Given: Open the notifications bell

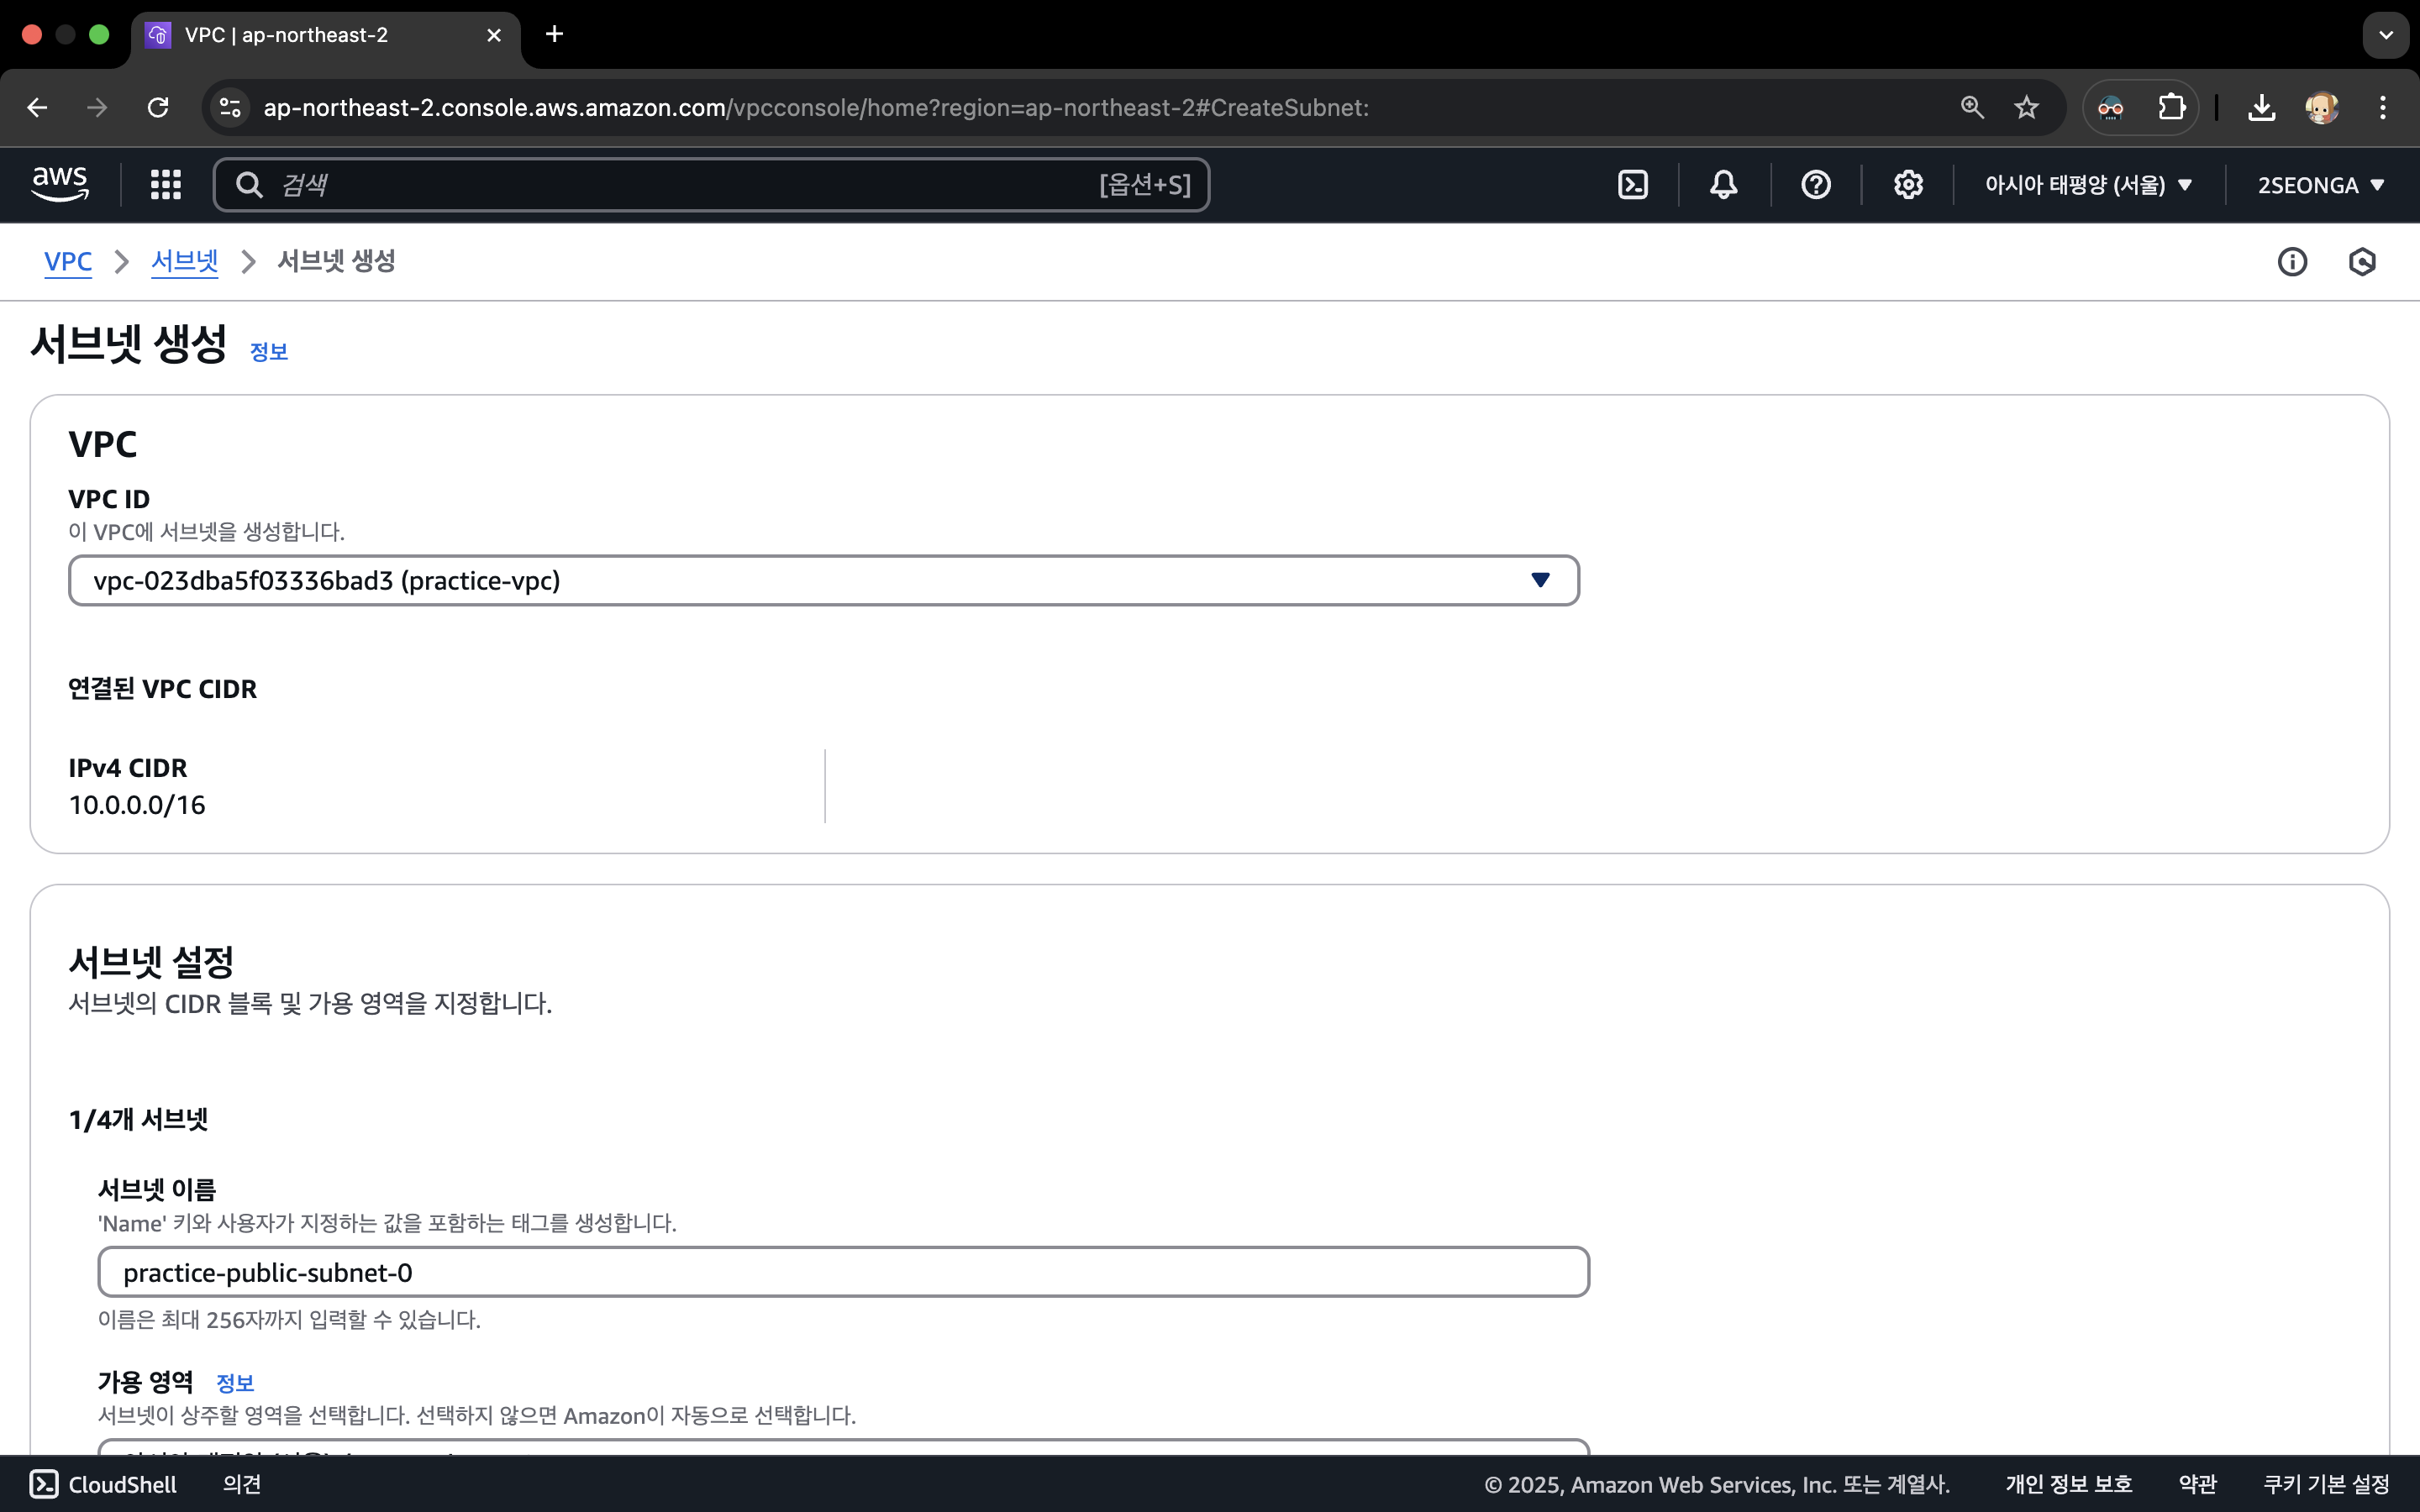Looking at the screenshot, I should 1723,185.
